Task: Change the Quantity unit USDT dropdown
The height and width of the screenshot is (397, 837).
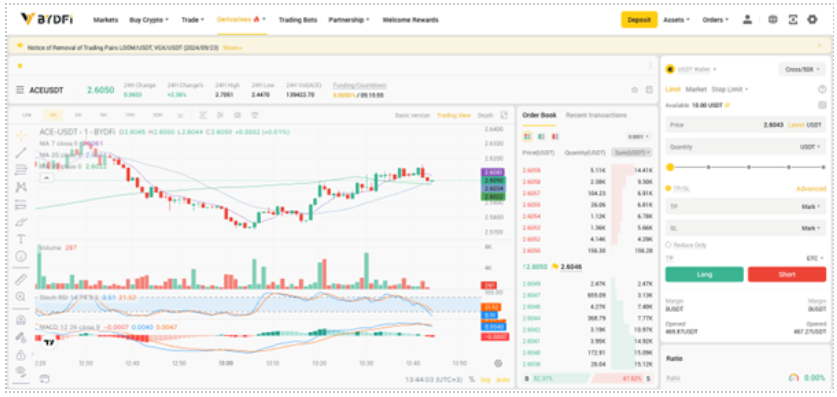Action: point(810,147)
